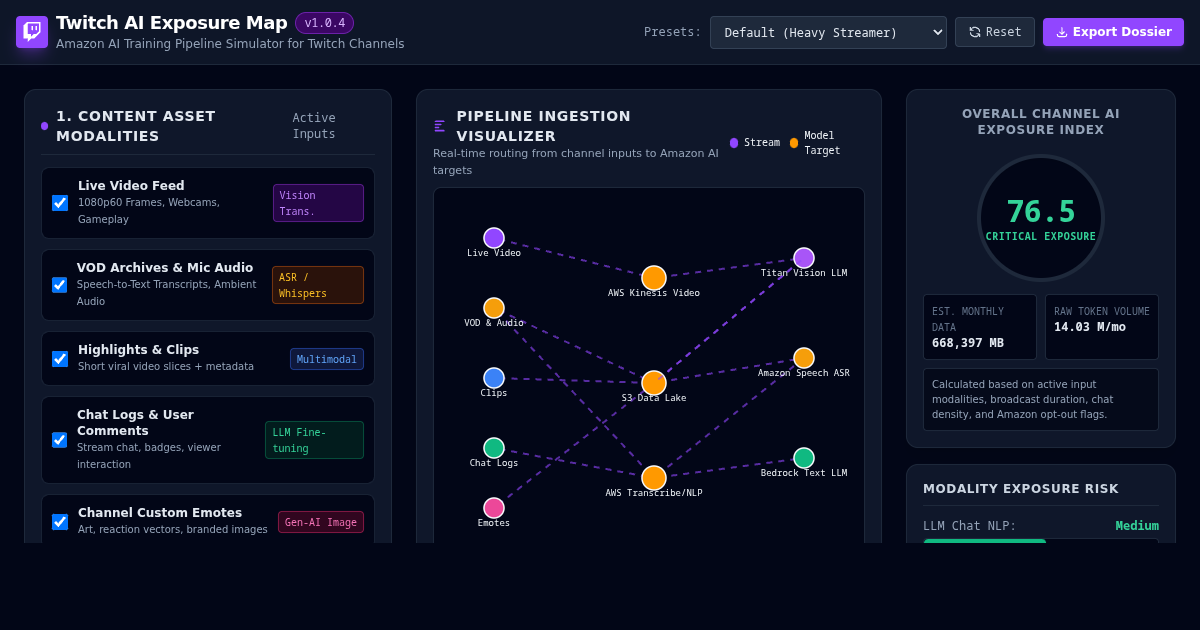The height and width of the screenshot is (630, 1200).
Task: Toggle the Highlights & Clips checkbox
Action: coord(60,359)
